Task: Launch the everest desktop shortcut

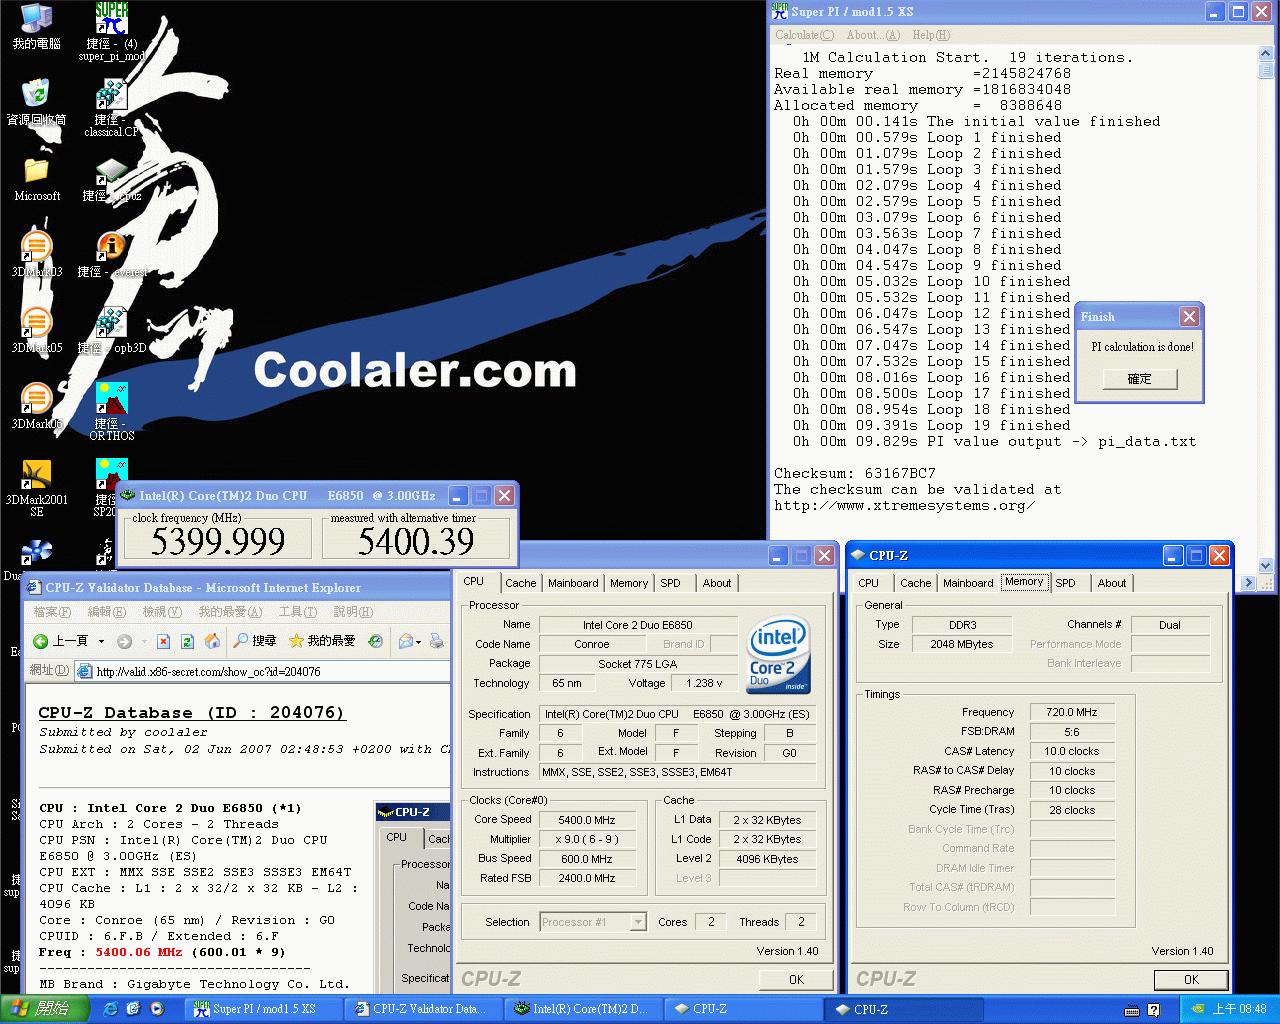Action: [112, 255]
